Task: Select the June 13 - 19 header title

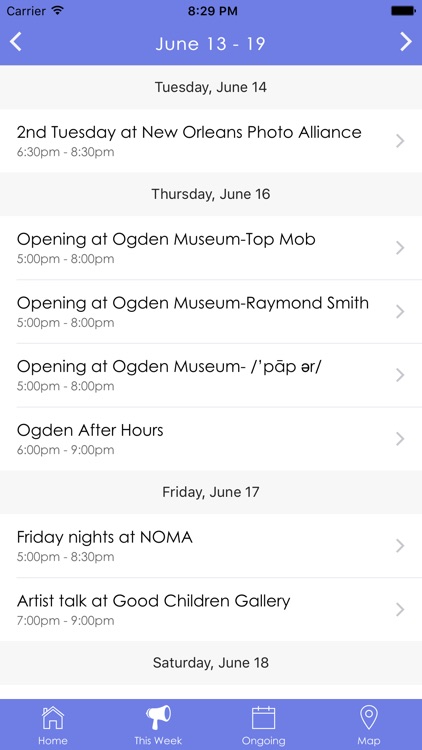Action: (x=211, y=44)
